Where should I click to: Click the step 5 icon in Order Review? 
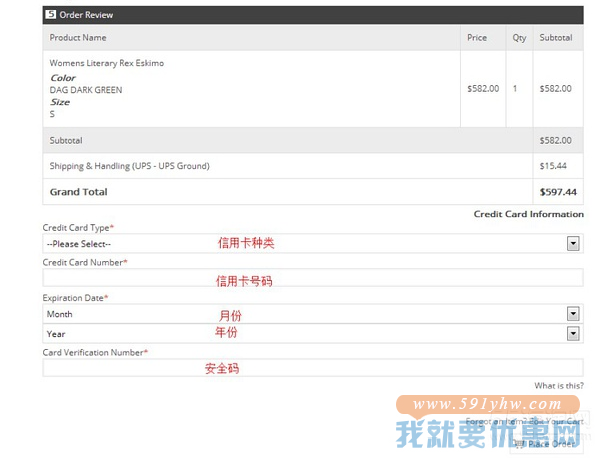tap(50, 14)
